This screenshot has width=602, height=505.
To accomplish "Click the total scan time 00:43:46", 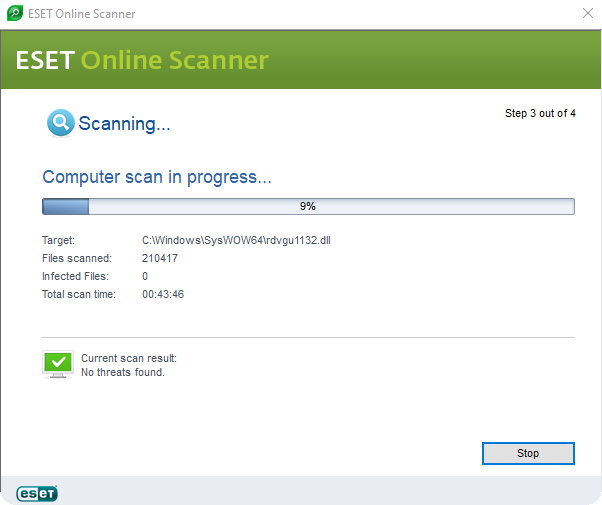I will 163,294.
